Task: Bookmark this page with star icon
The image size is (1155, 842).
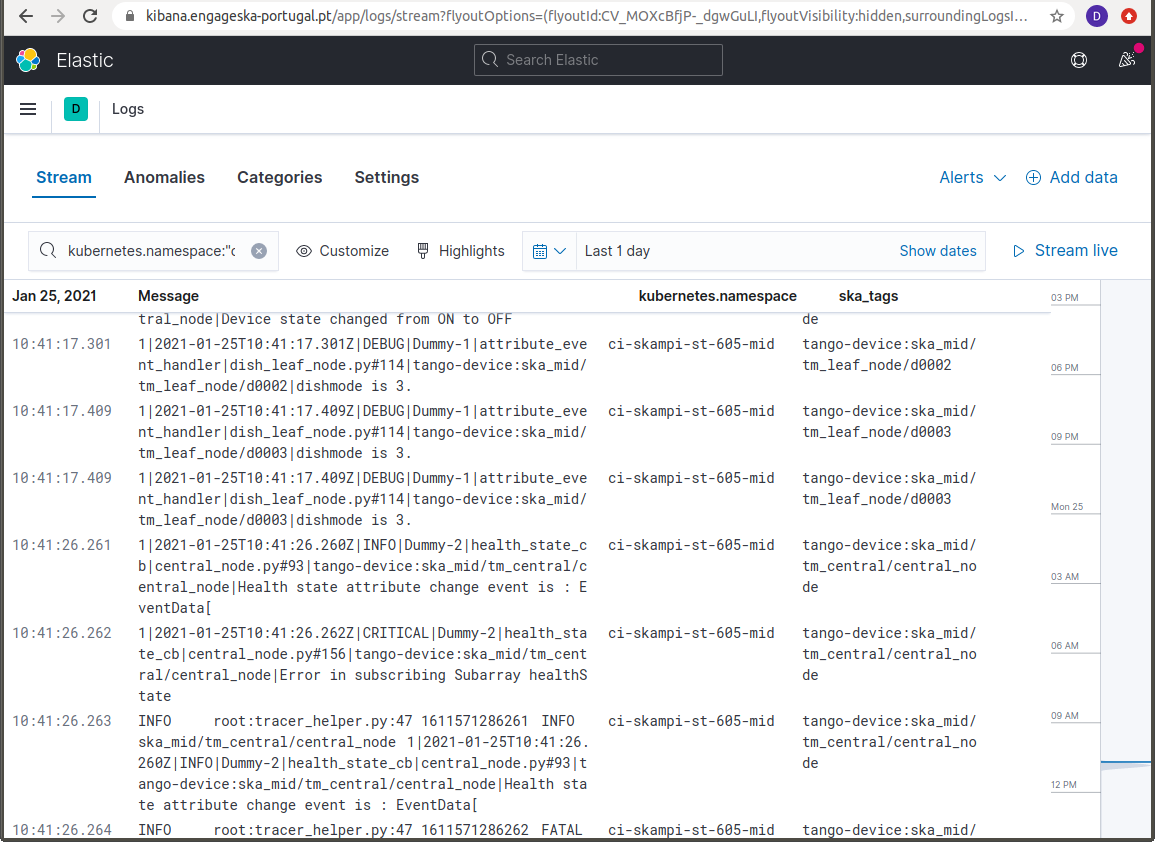Action: pos(1057,16)
